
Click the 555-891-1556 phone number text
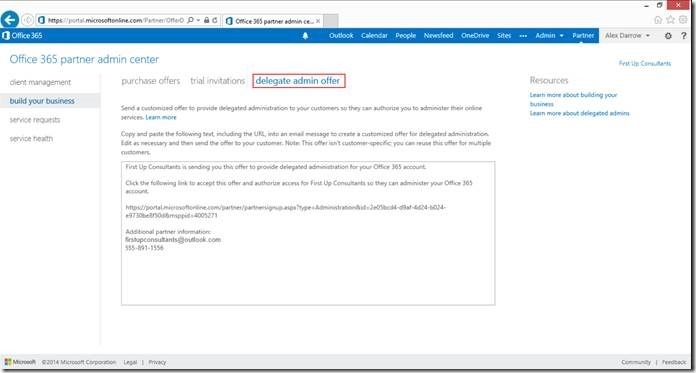click(x=144, y=248)
